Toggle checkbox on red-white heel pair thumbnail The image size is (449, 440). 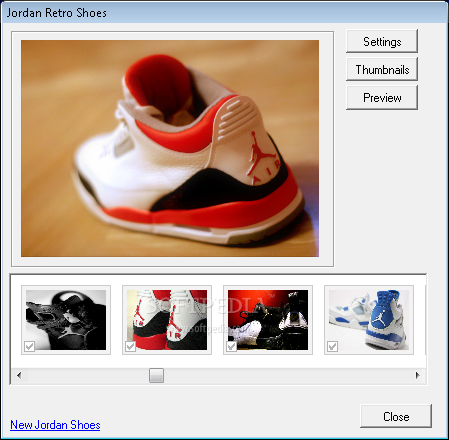click(131, 346)
